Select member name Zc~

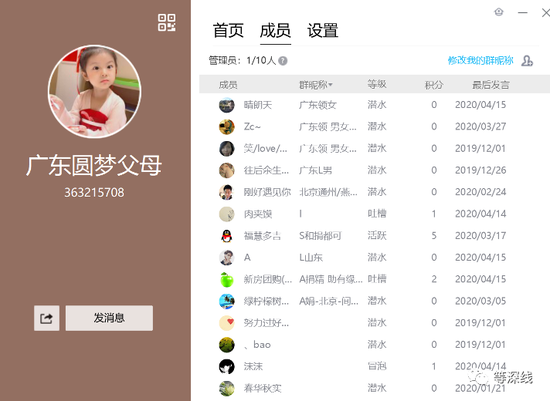pos(252,127)
